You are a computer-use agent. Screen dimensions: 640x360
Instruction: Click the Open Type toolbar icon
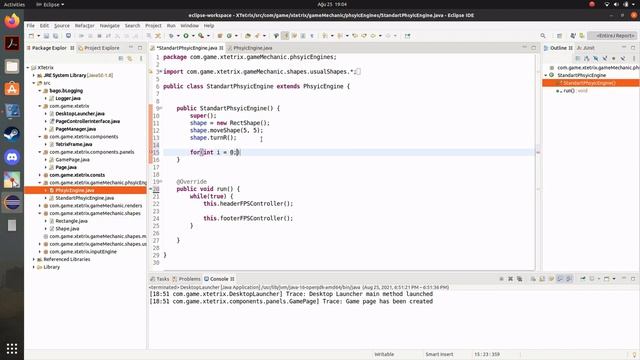click(x=248, y=36)
